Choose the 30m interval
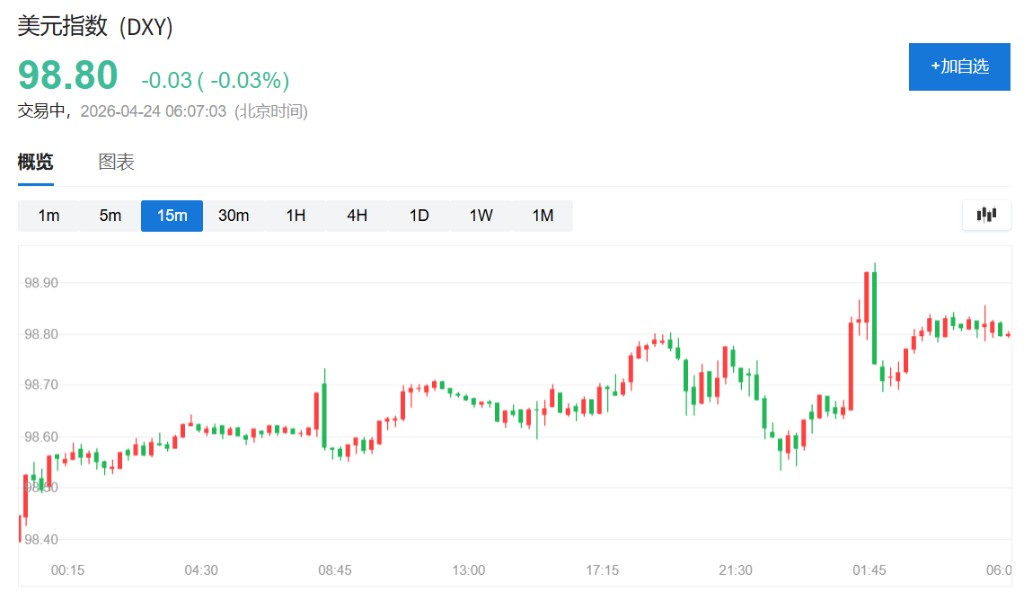1024x597 pixels. point(233,215)
